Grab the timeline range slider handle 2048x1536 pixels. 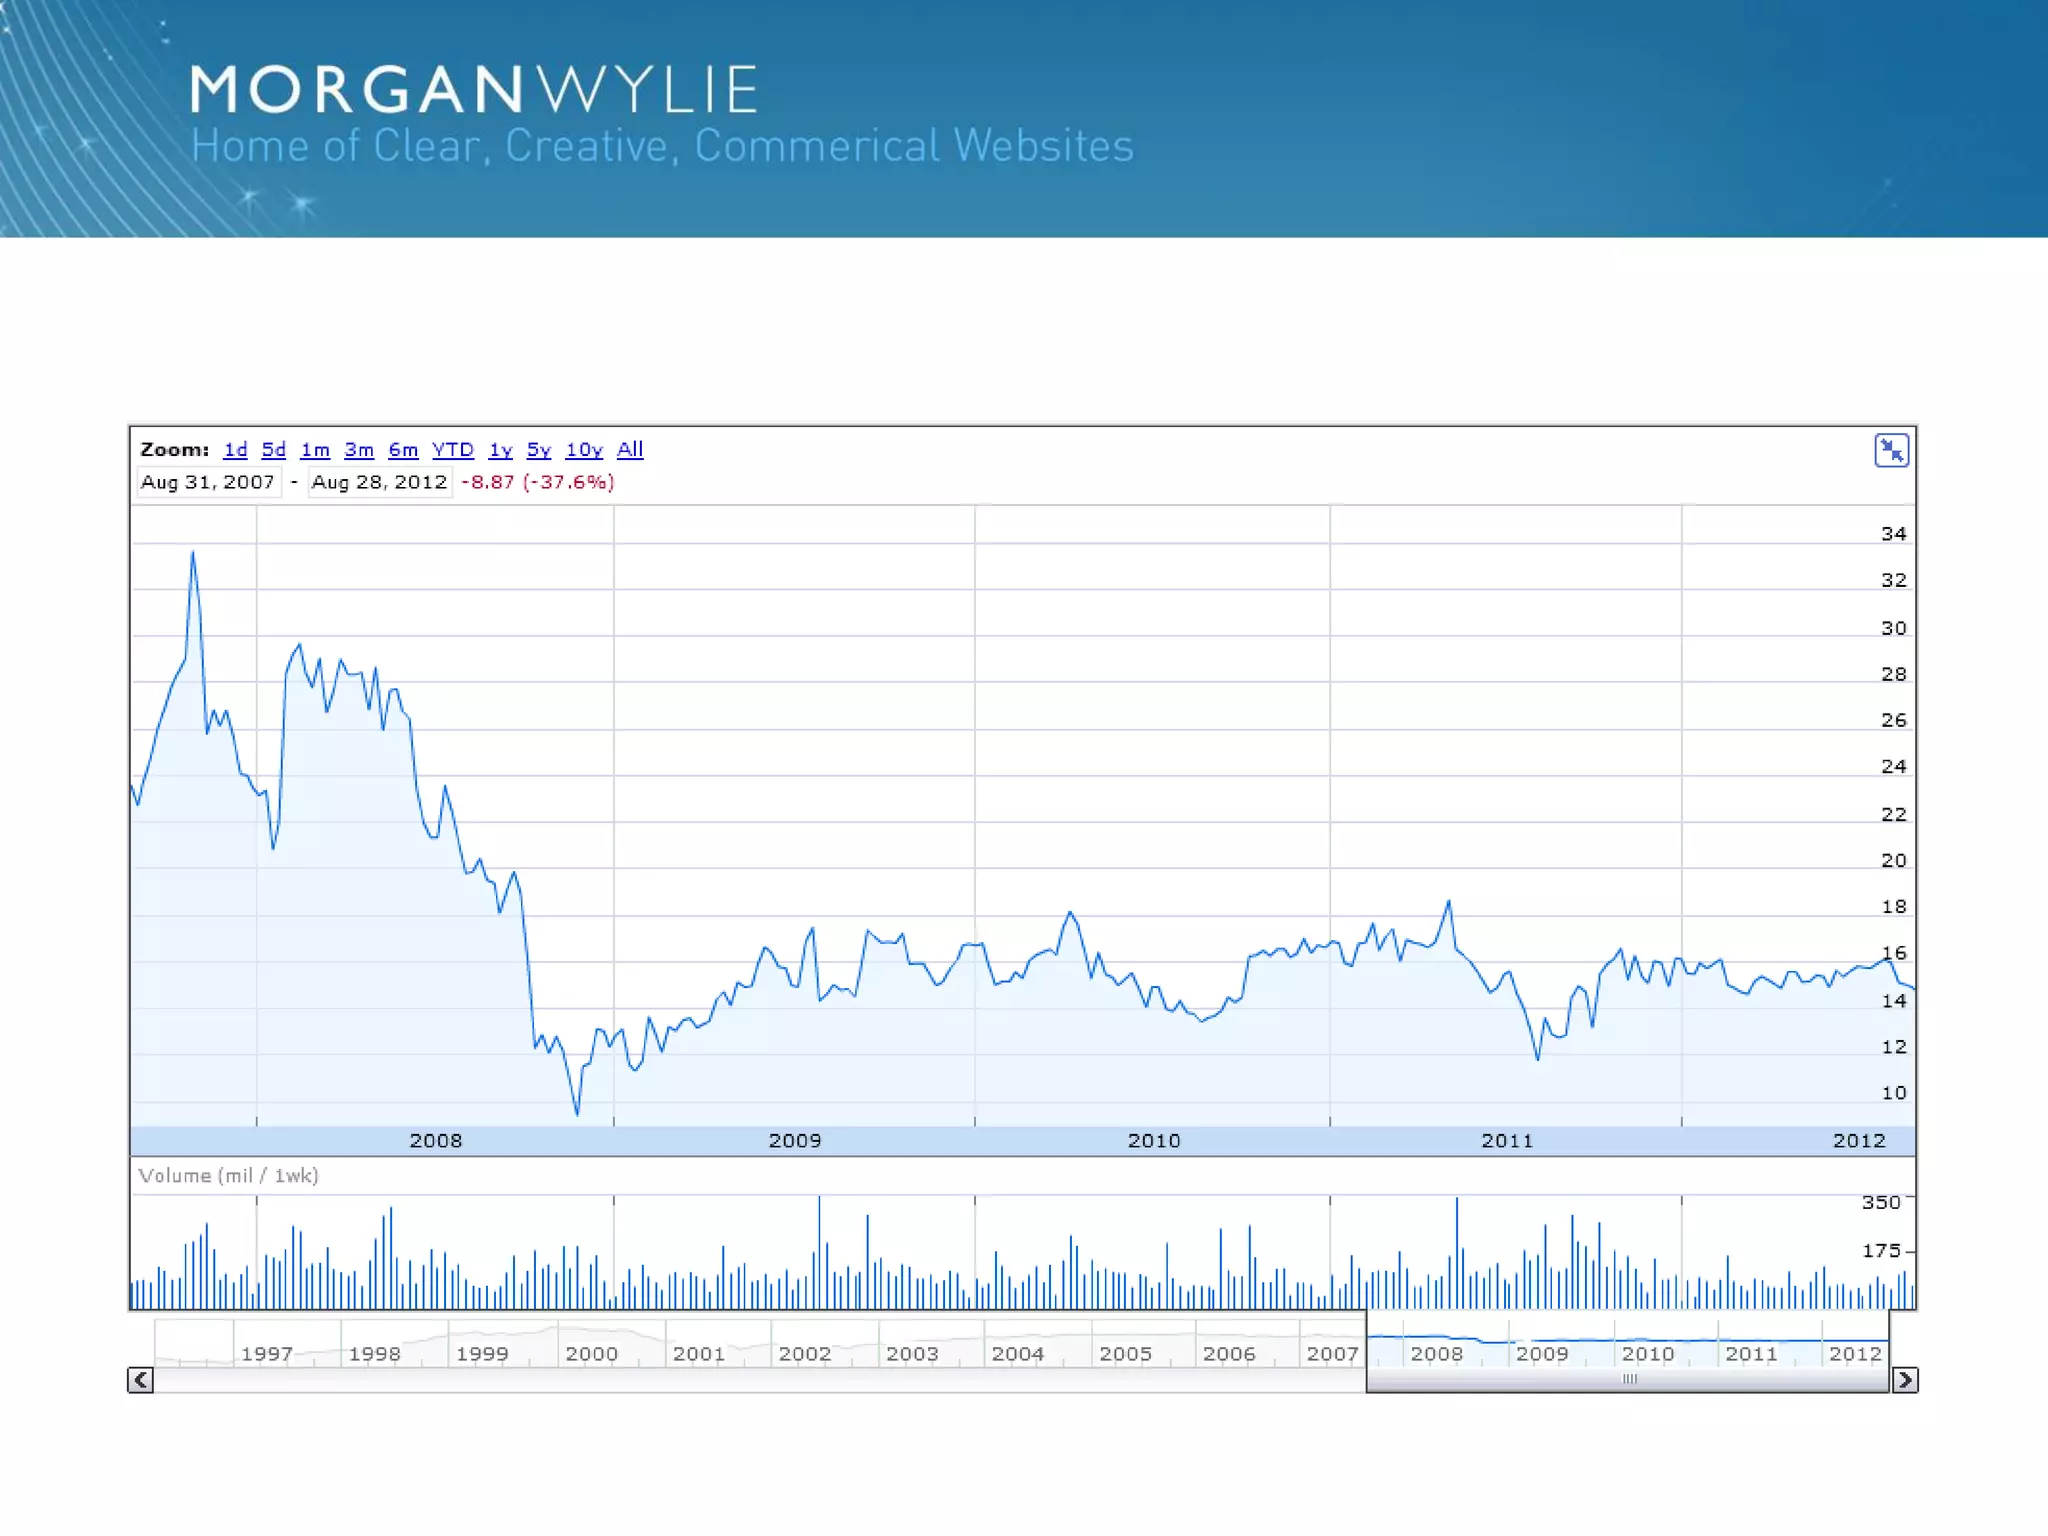click(1629, 1380)
